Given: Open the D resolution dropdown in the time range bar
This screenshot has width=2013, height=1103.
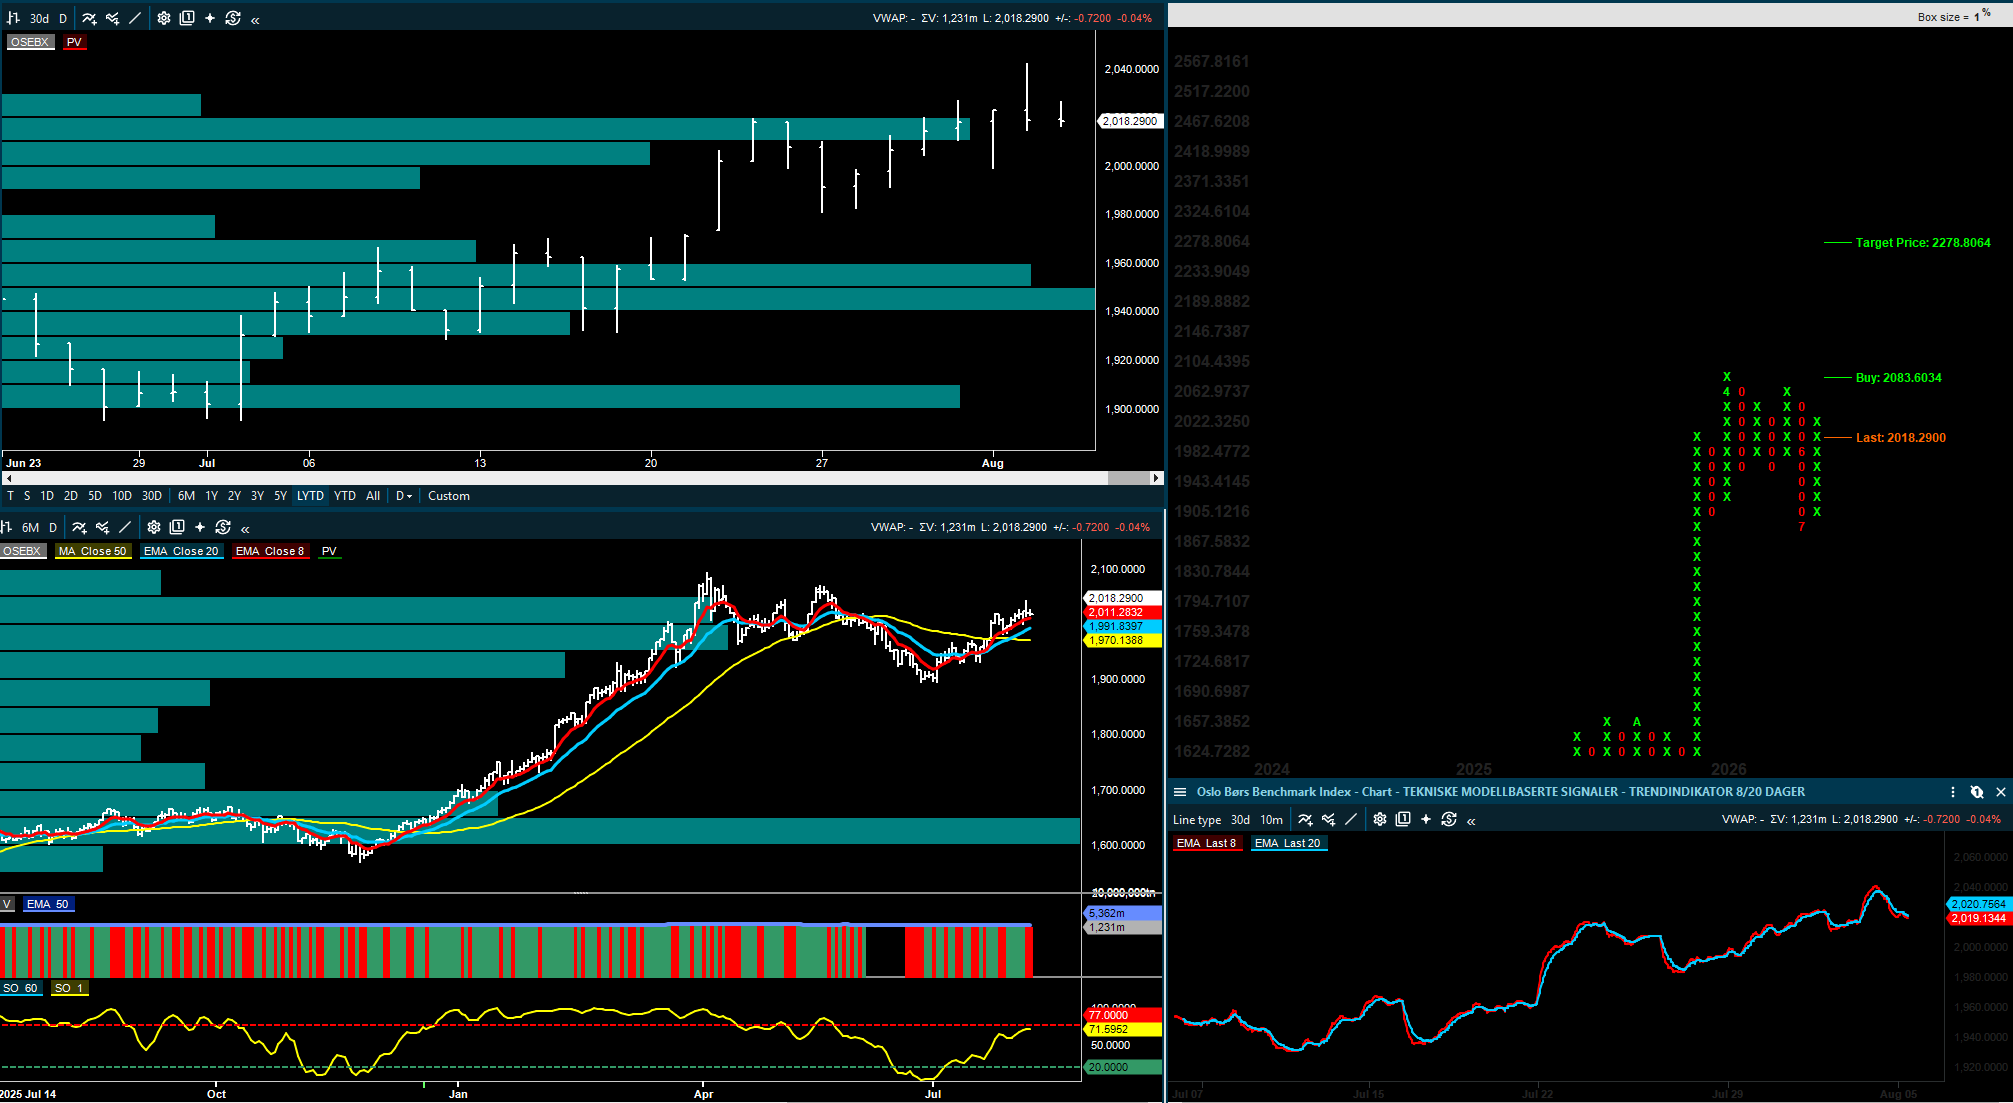Looking at the screenshot, I should coord(404,496).
